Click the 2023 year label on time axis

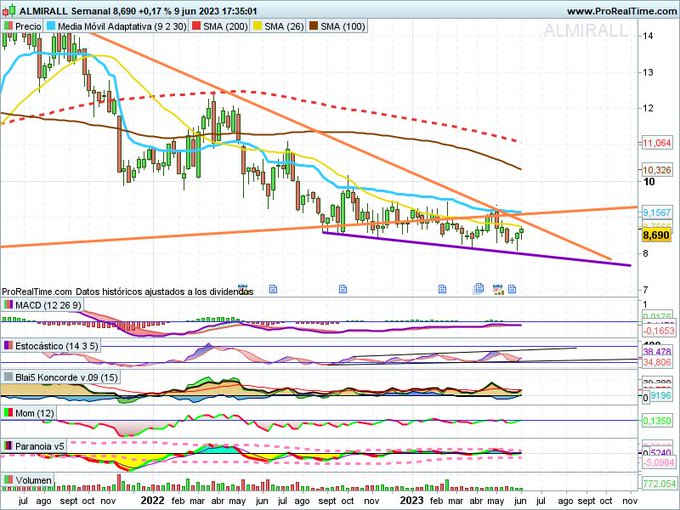412,500
